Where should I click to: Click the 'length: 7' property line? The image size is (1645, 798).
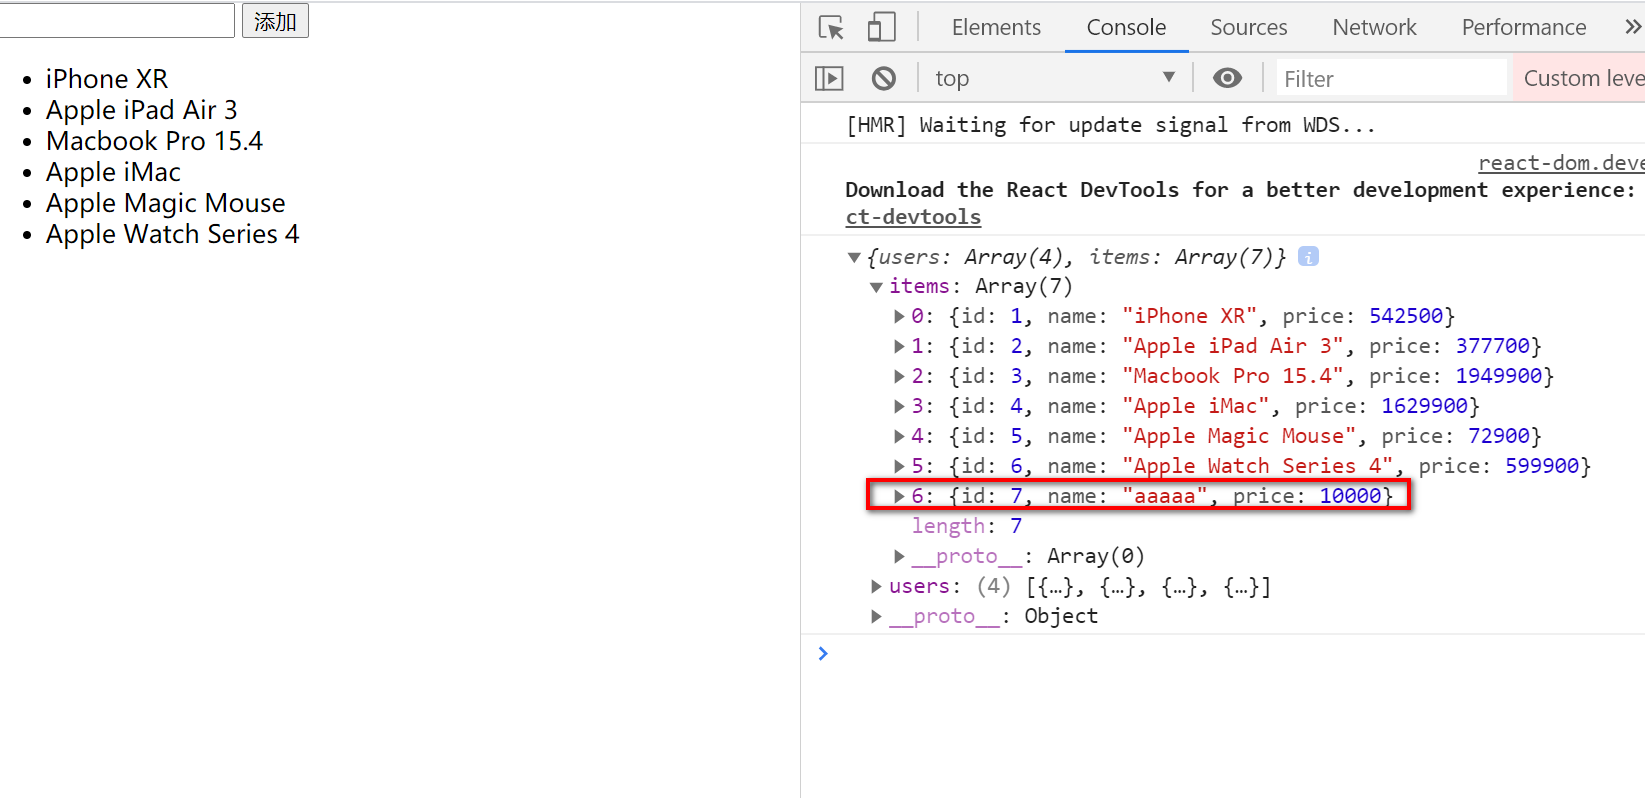(x=966, y=526)
